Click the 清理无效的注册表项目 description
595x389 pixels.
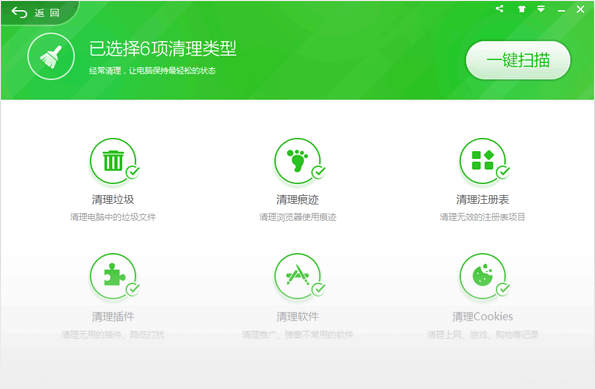pos(482,217)
